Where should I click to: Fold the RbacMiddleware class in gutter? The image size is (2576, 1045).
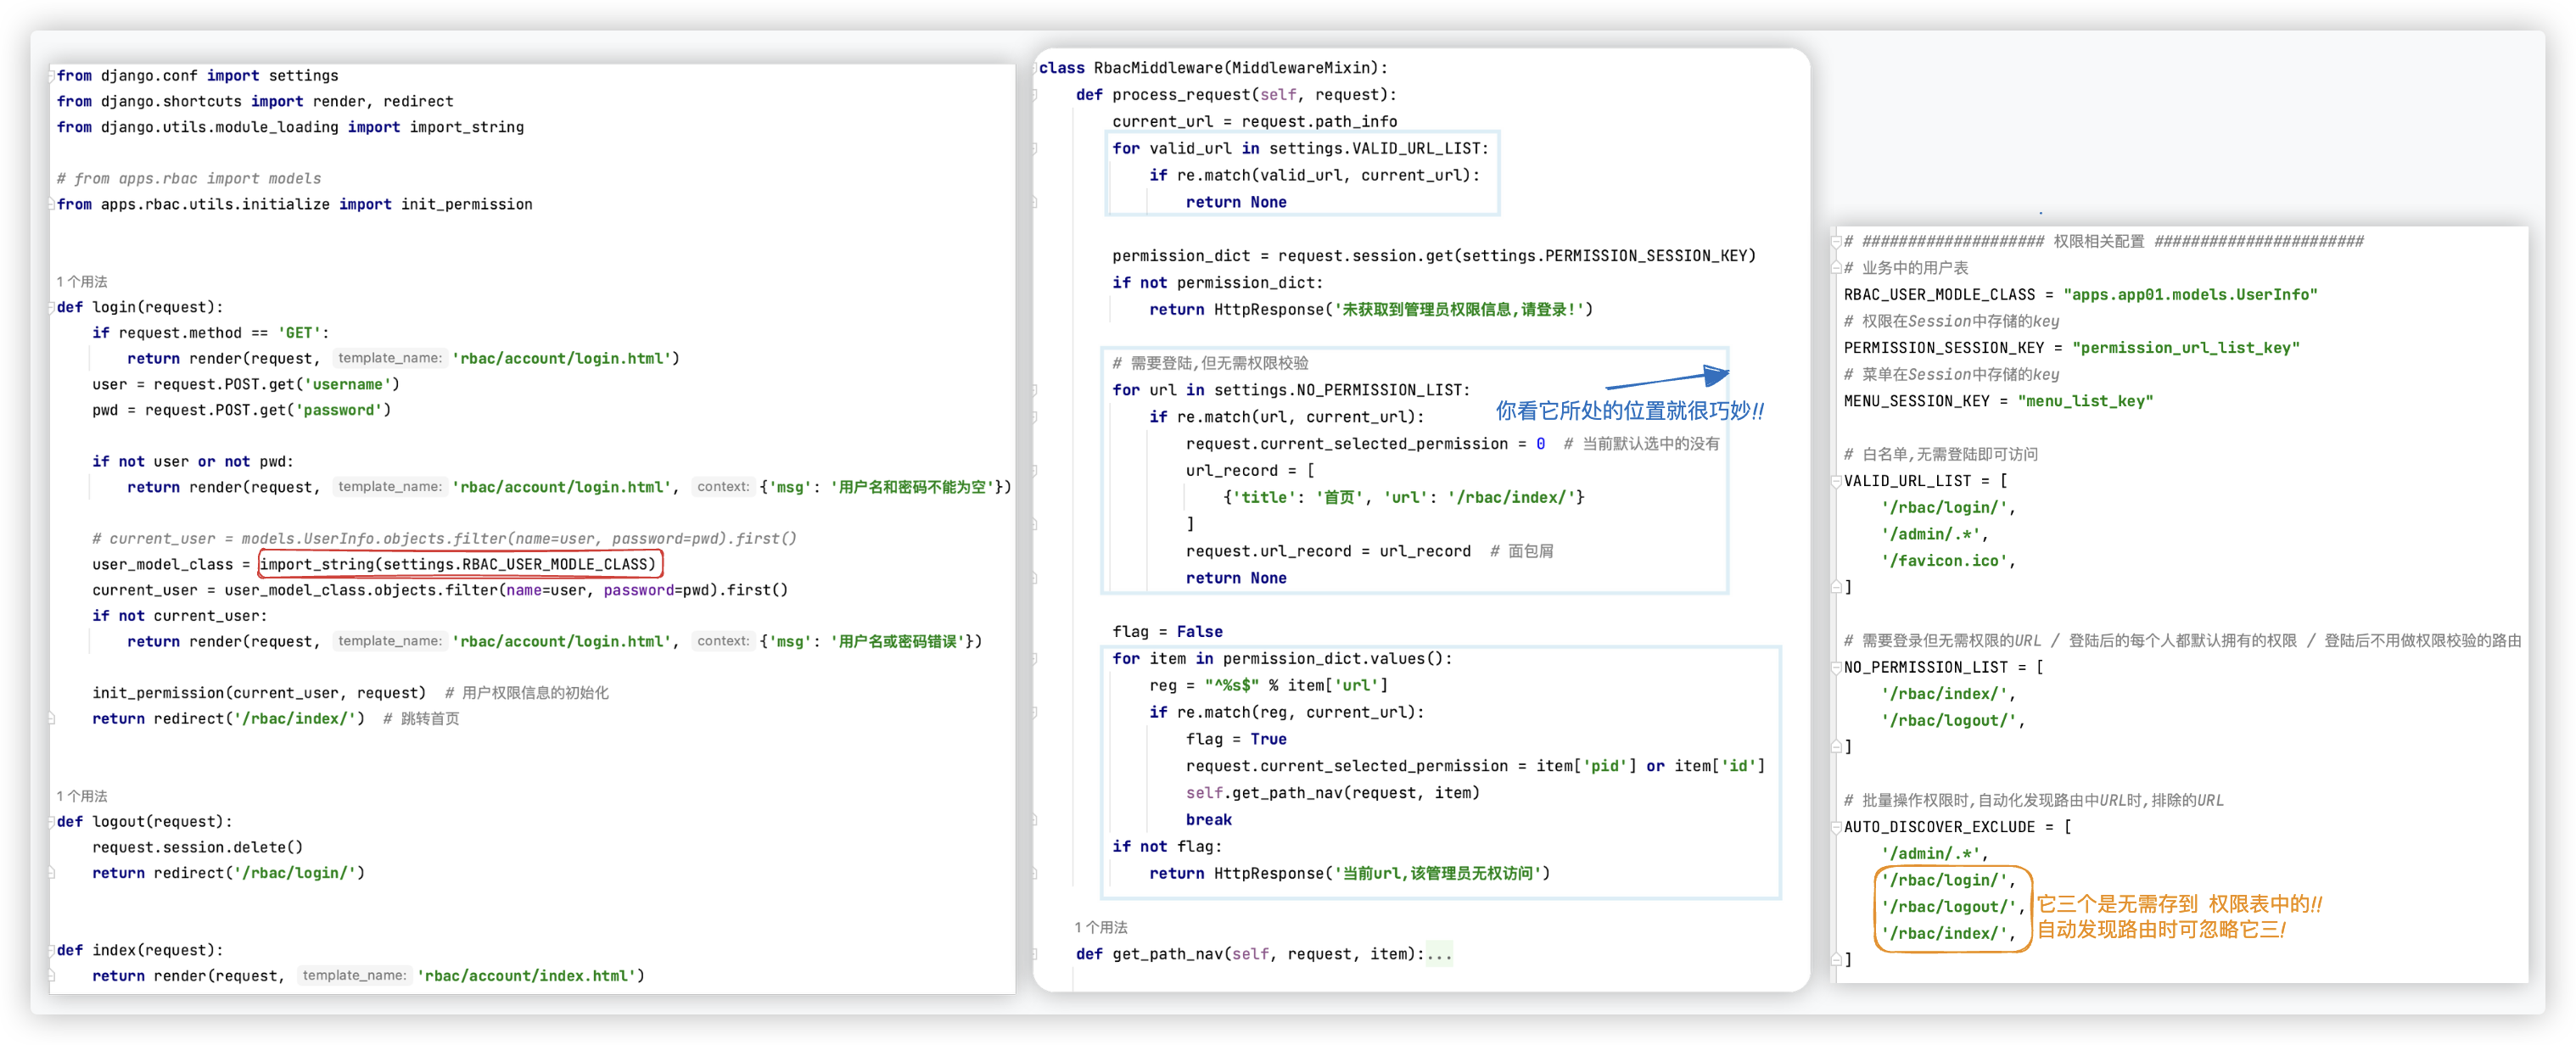tap(1034, 68)
